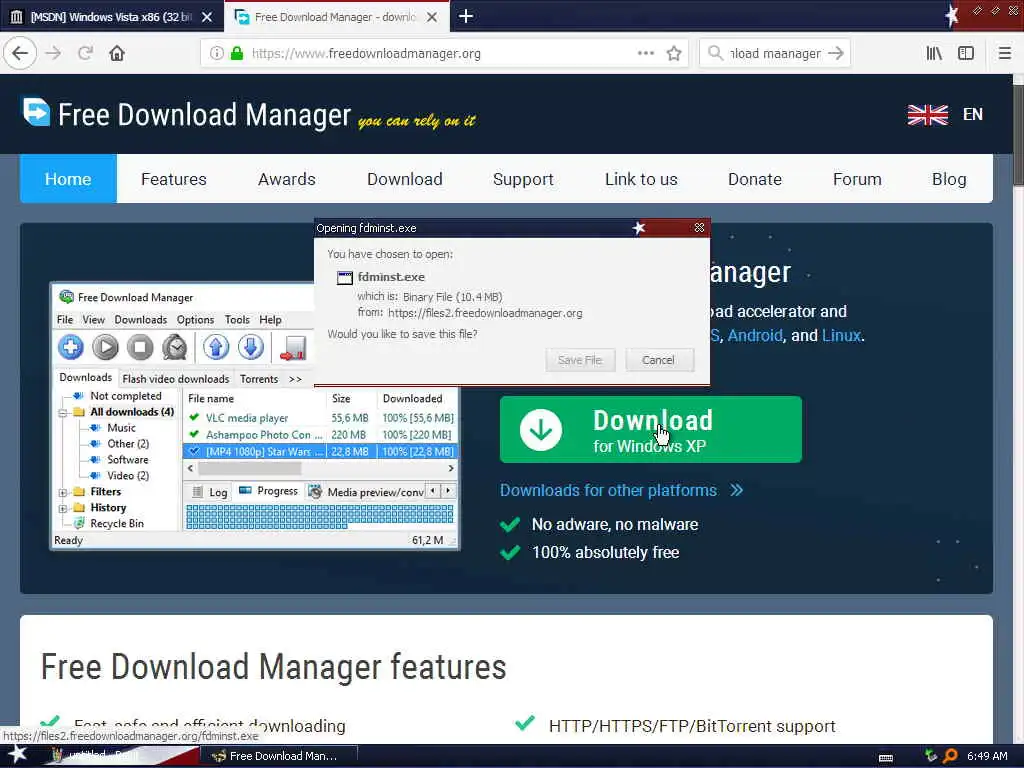Click the taskbar start star icon
The image size is (1024, 768).
click(x=16, y=755)
